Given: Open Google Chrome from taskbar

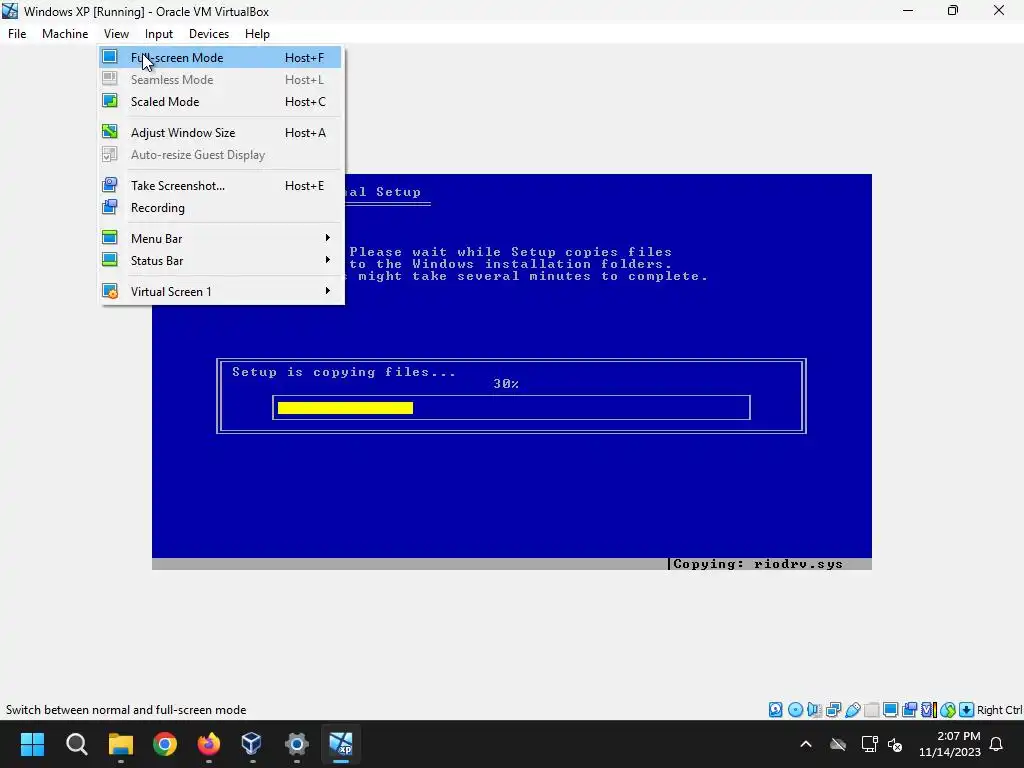Looking at the screenshot, I should point(165,744).
